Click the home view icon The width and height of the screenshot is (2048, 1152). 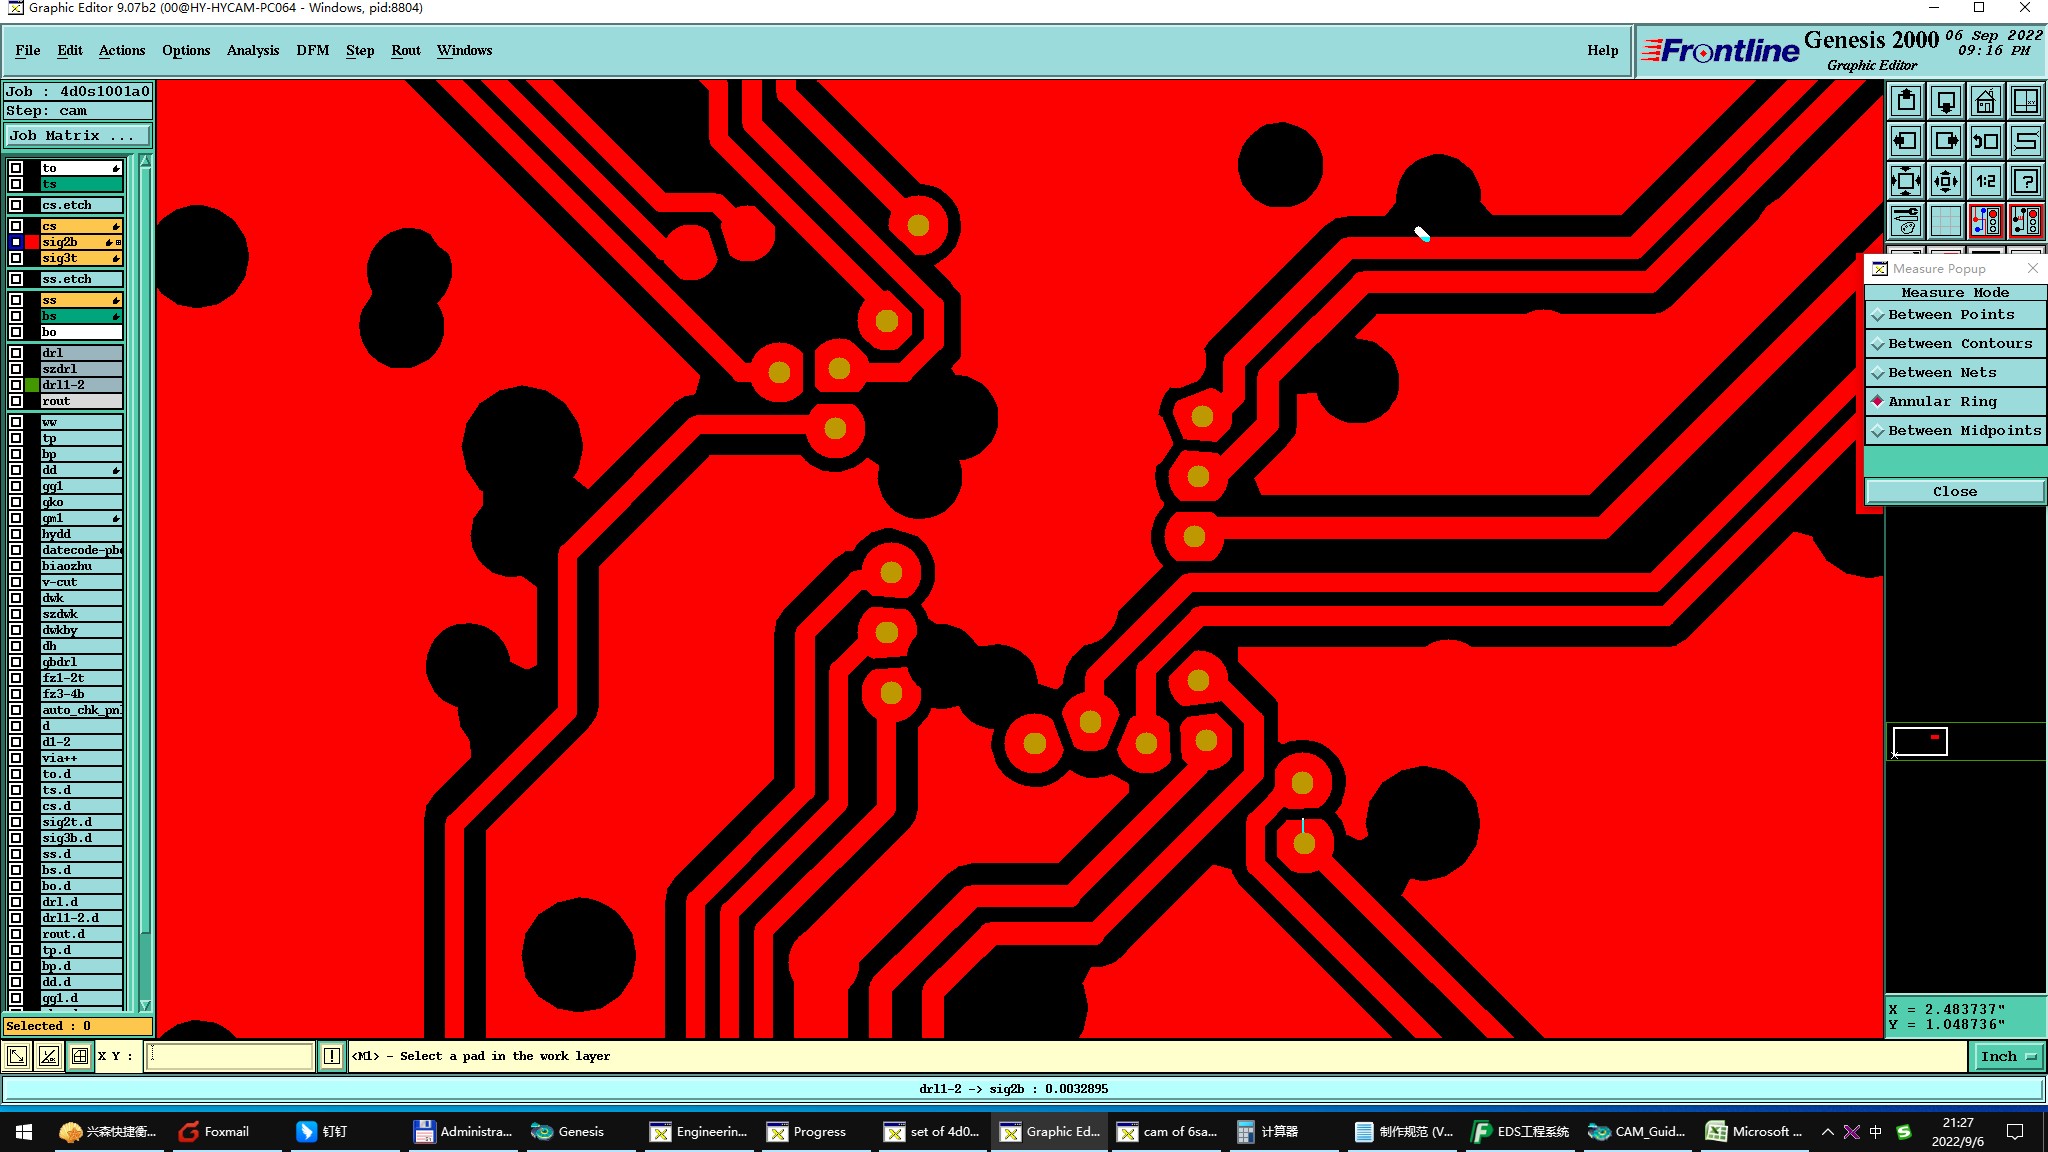pos(1986,101)
